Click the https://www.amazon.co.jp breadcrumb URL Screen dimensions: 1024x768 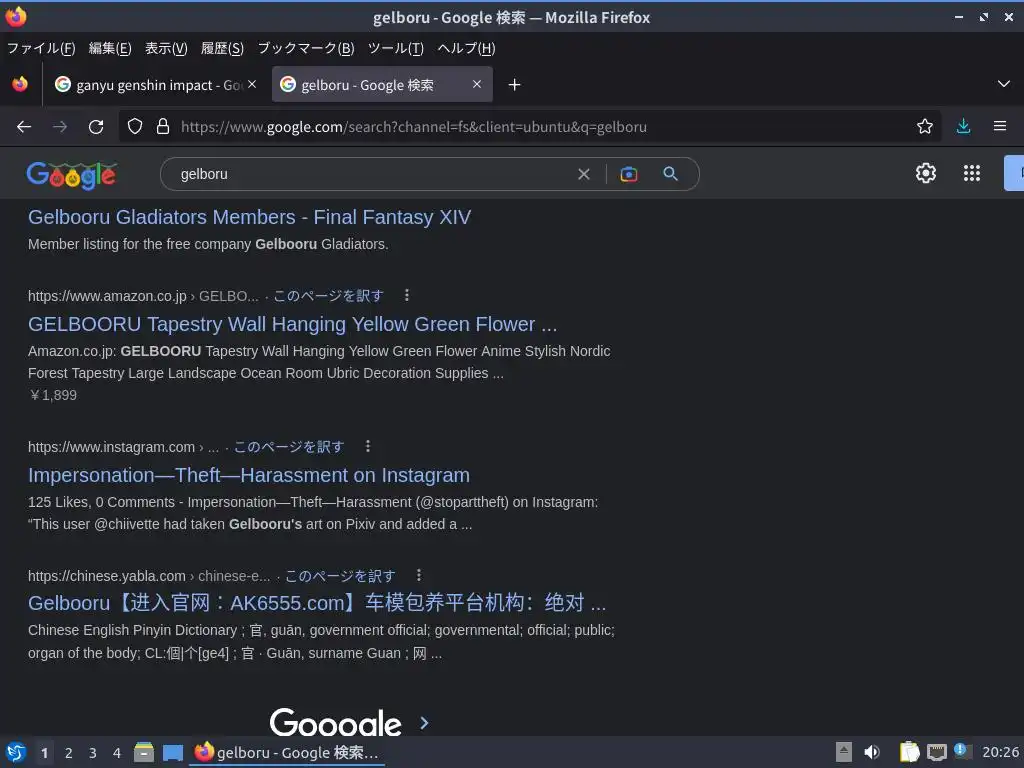[107, 296]
